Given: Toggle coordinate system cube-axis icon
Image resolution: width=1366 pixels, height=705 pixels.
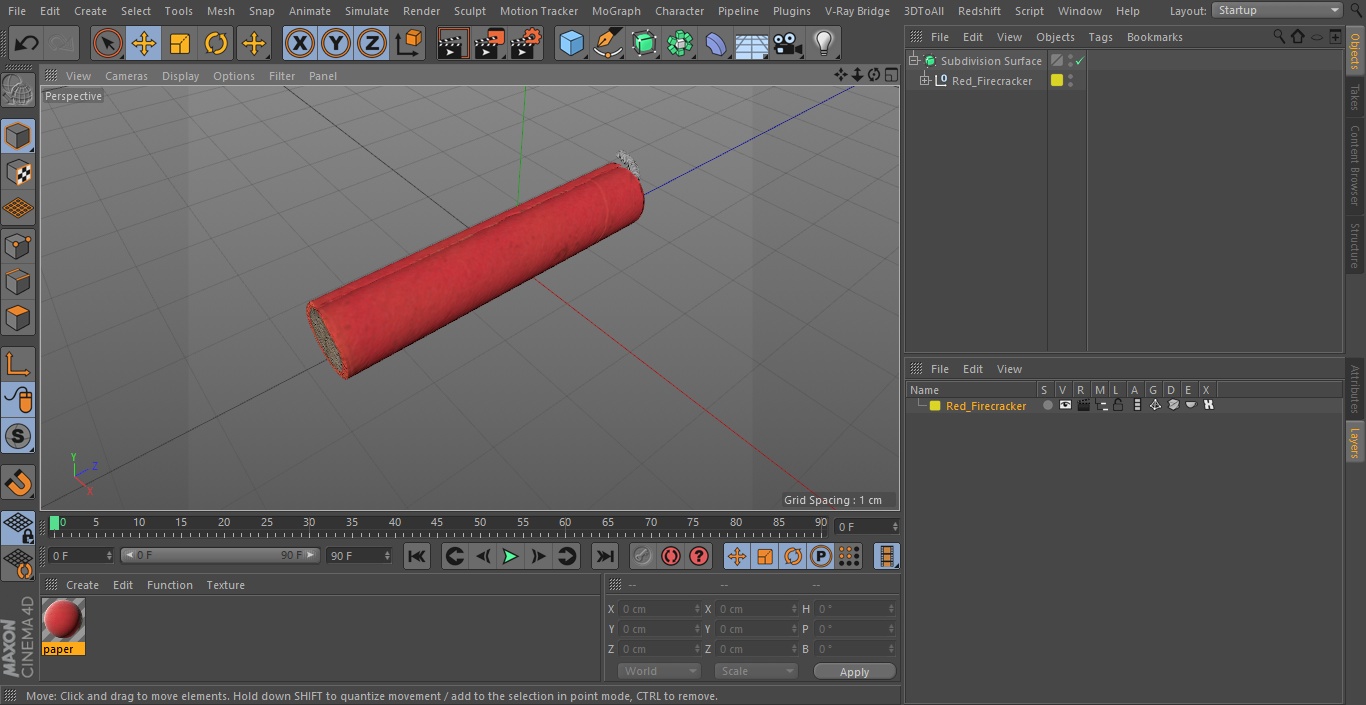Looking at the screenshot, I should tap(409, 43).
